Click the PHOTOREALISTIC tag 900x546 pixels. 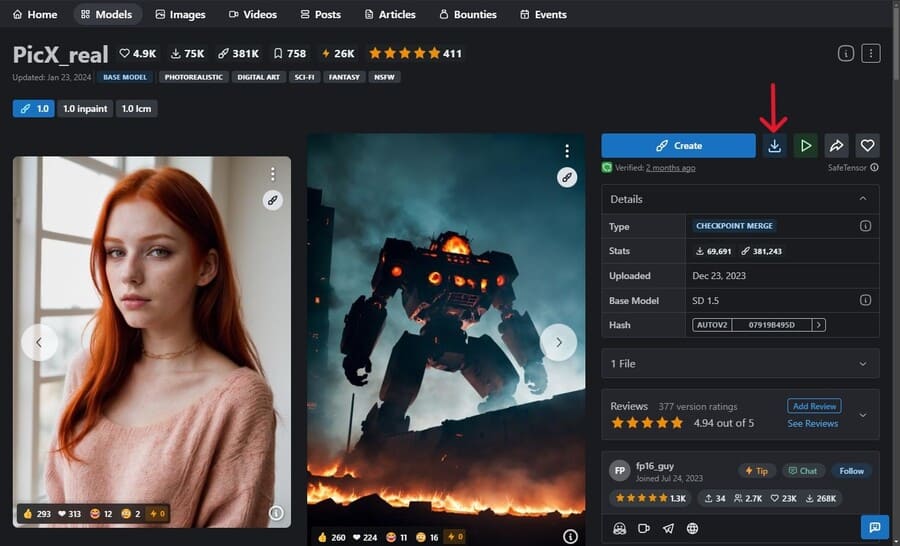pos(193,77)
